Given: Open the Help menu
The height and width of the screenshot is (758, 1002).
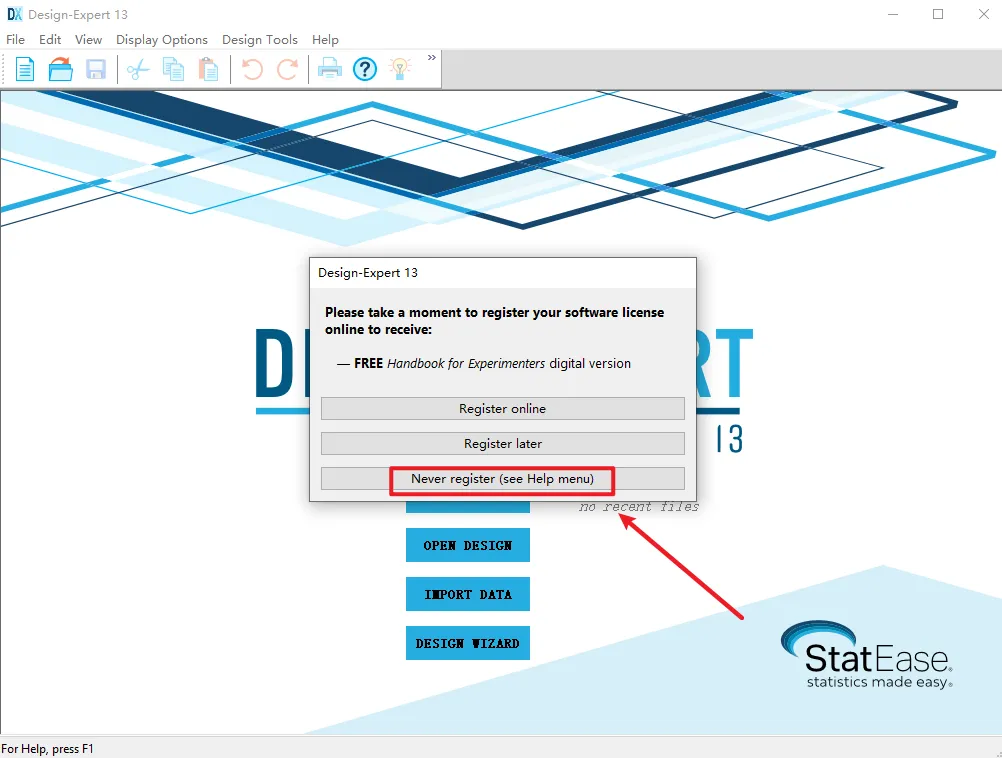Looking at the screenshot, I should click(325, 40).
